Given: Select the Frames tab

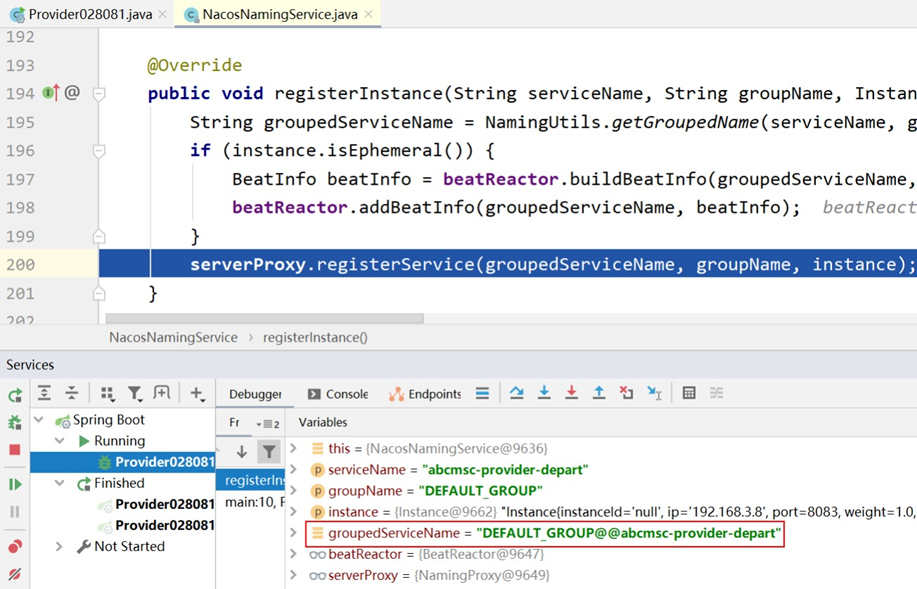Looking at the screenshot, I should pyautogui.click(x=235, y=422).
